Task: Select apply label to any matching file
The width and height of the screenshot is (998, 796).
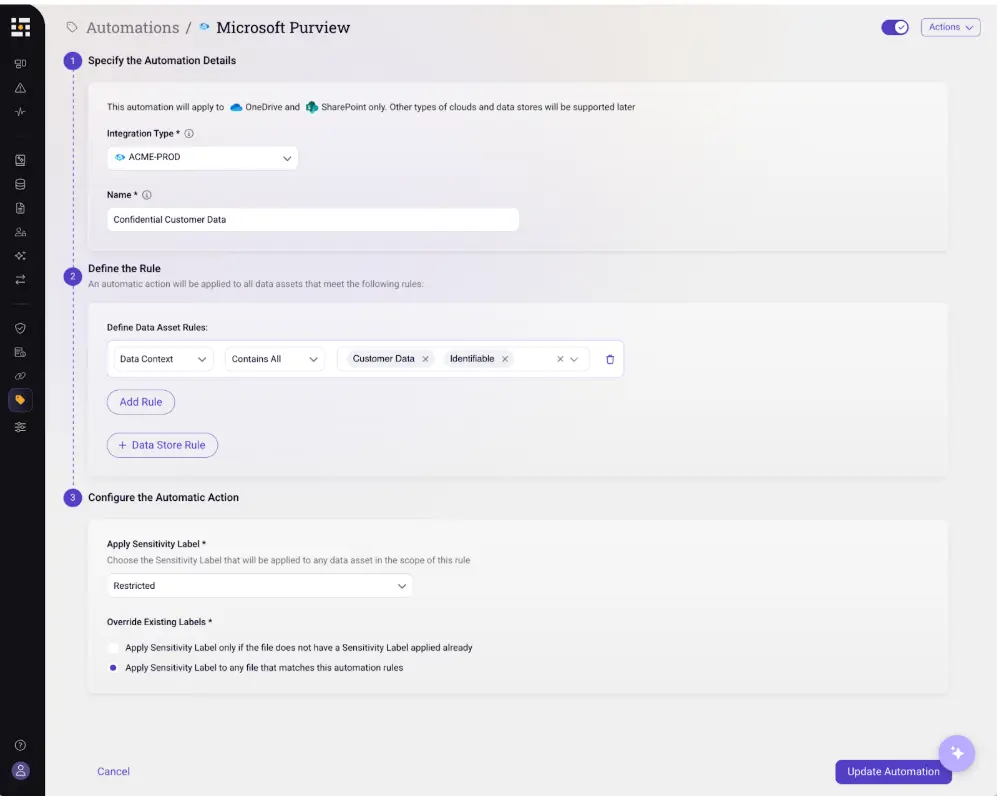Action: click(113, 667)
